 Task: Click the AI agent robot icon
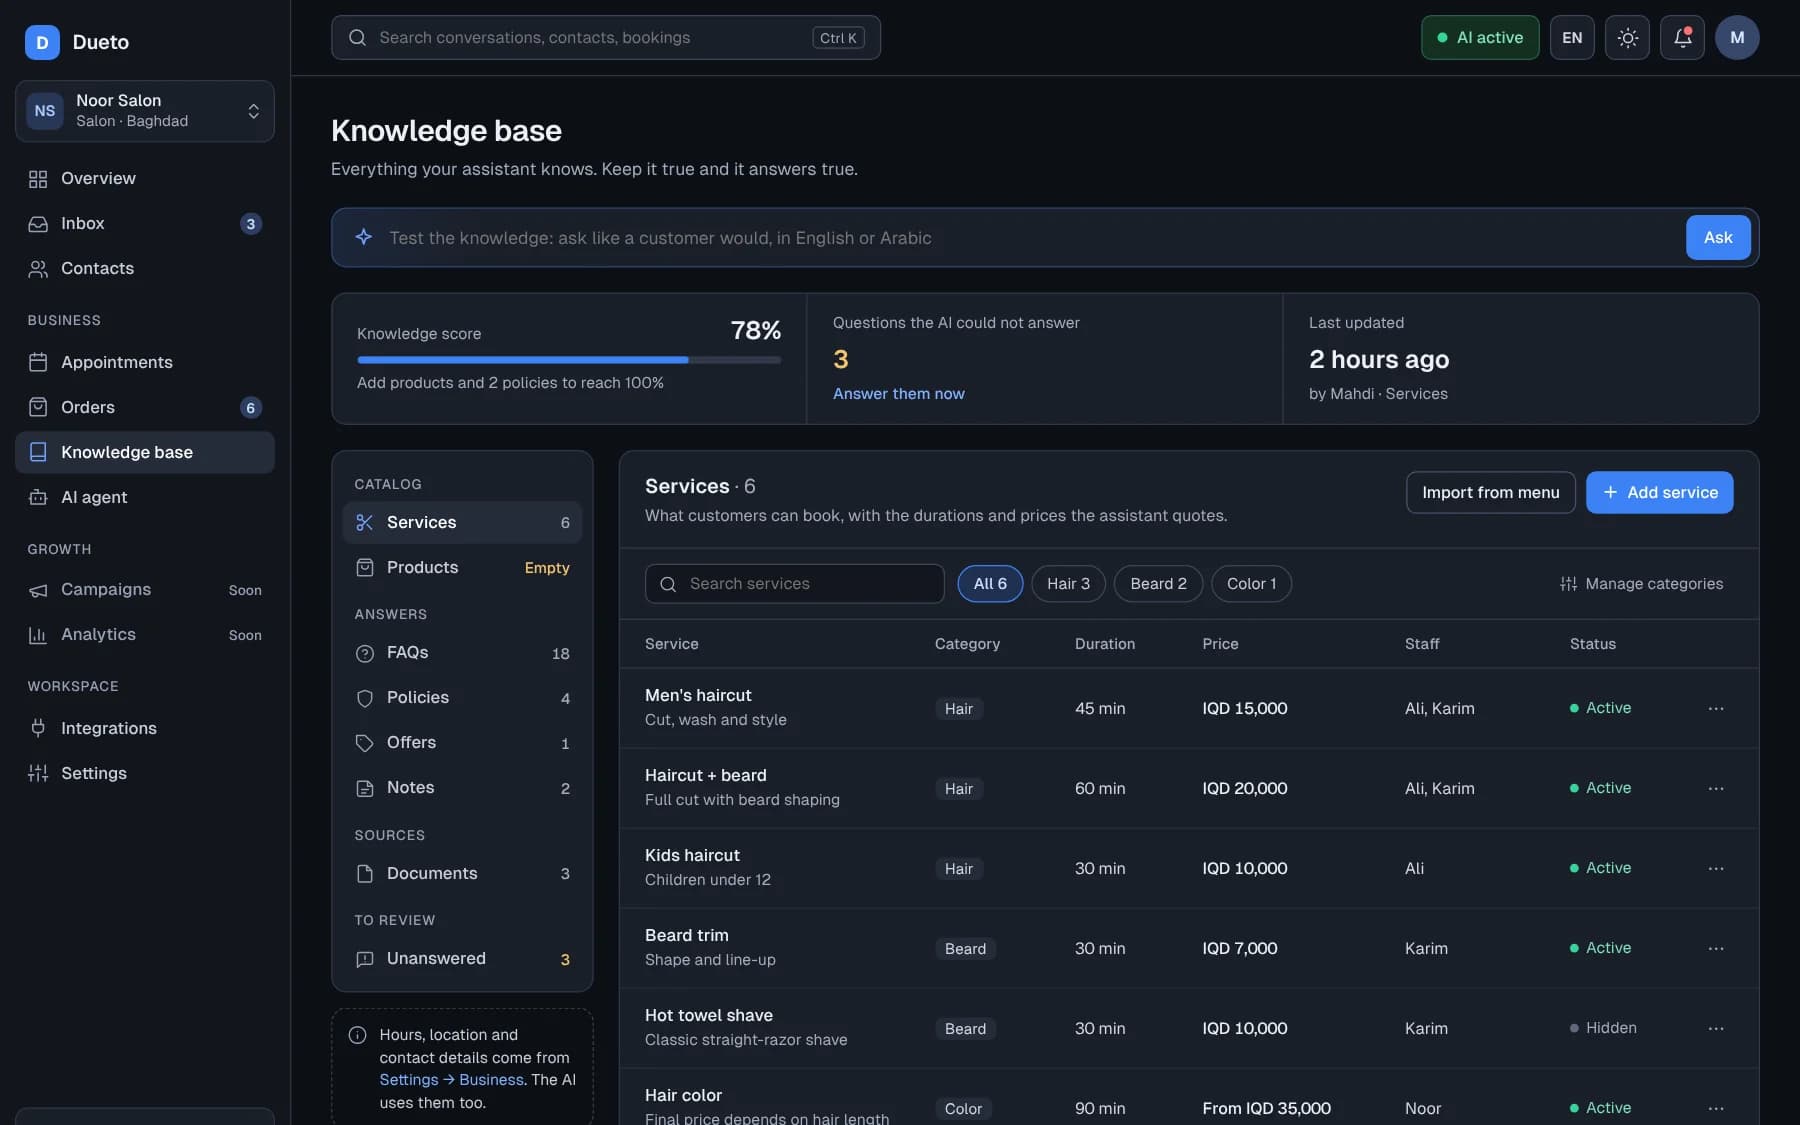click(38, 497)
